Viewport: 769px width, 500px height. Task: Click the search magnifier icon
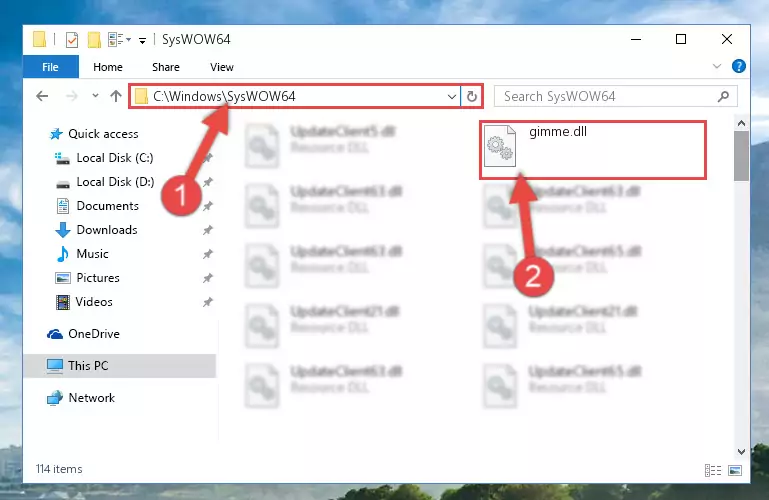pyautogui.click(x=723, y=97)
